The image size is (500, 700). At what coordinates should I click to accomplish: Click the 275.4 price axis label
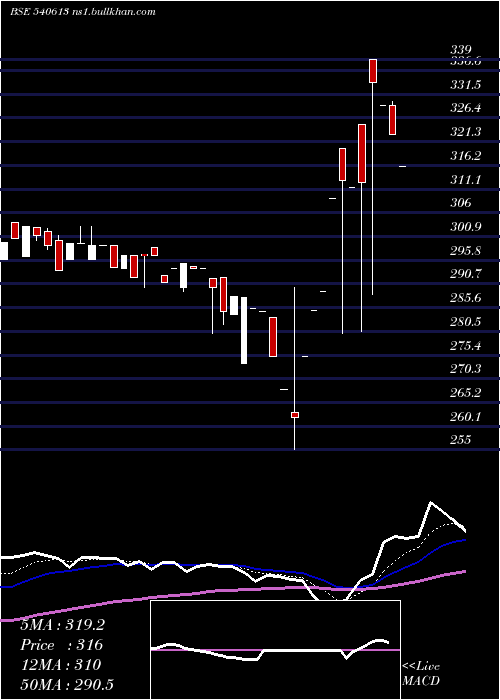click(x=466, y=346)
